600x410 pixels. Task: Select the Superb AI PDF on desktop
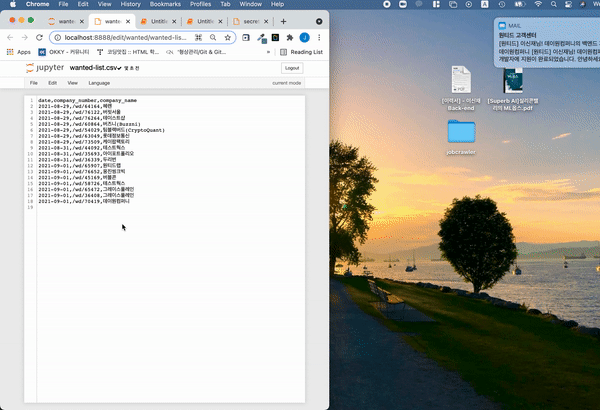tap(513, 89)
